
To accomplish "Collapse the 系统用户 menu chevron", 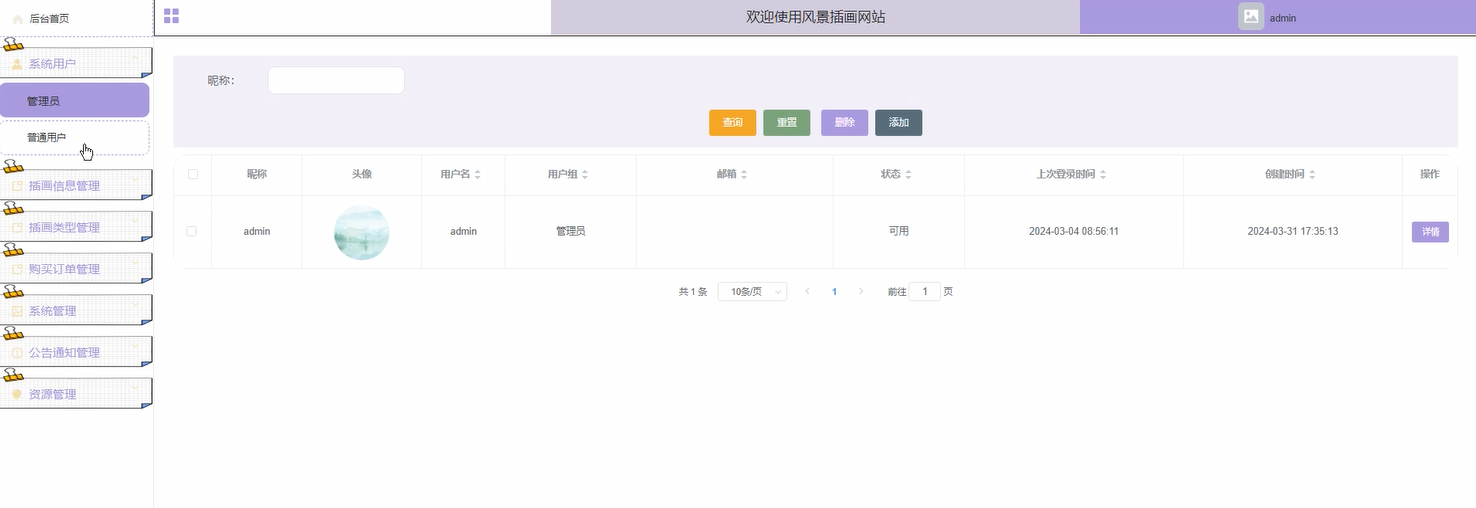I will click(x=136, y=59).
